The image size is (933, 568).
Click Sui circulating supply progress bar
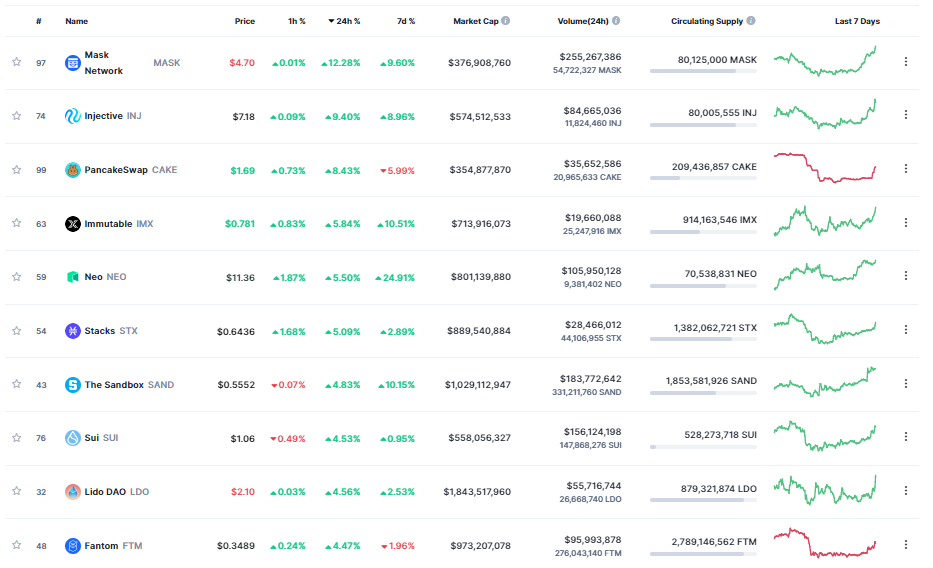703,447
